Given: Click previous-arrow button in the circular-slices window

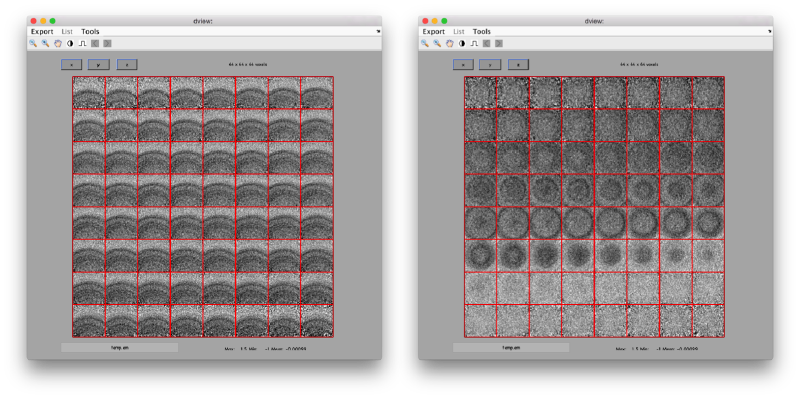Looking at the screenshot, I should click(486, 43).
